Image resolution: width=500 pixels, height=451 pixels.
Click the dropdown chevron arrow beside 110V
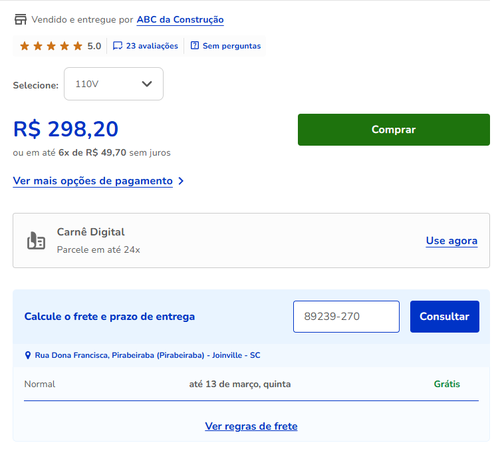point(147,84)
